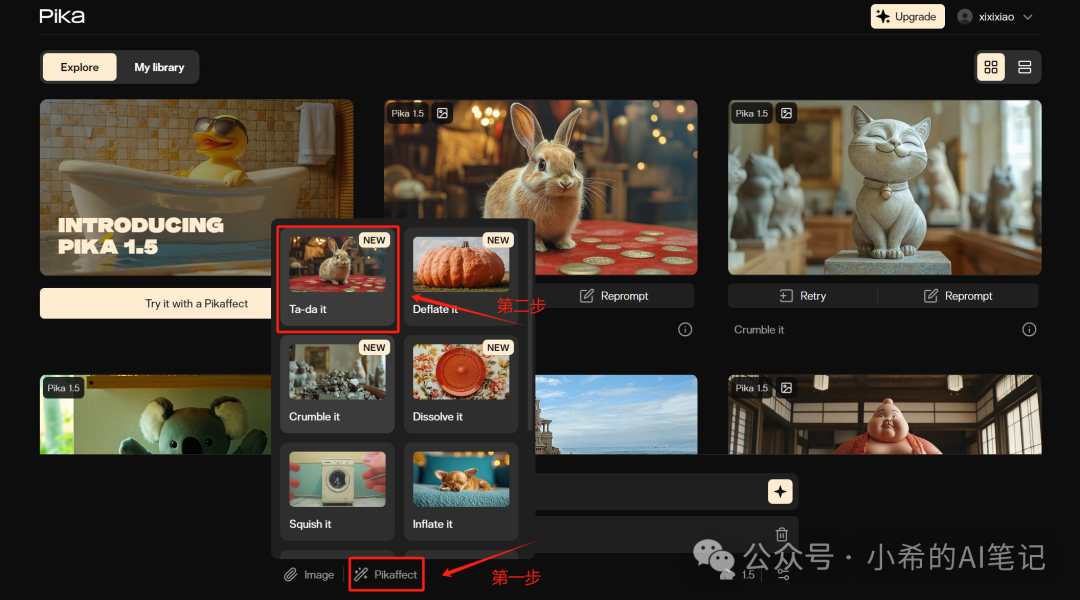Viewport: 1080px width, 600px height.
Task: Click the Crumble it caption text
Action: [759, 330]
